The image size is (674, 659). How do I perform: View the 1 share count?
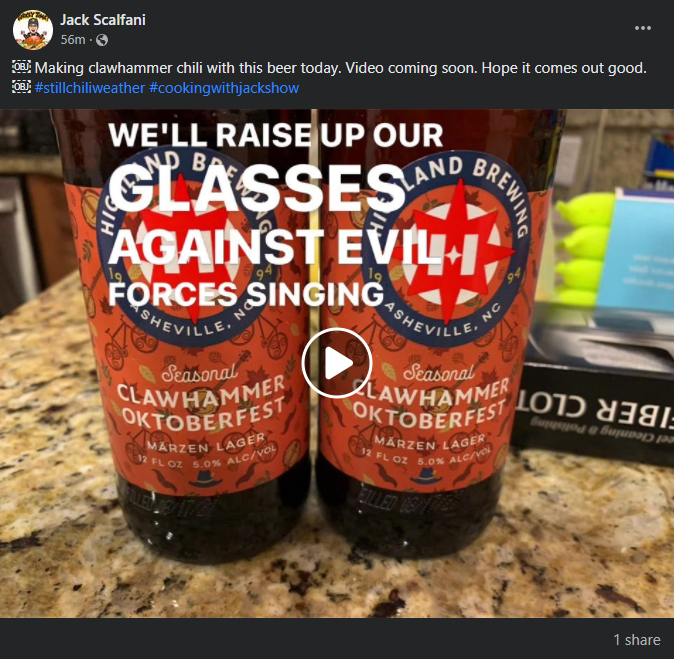[637, 640]
